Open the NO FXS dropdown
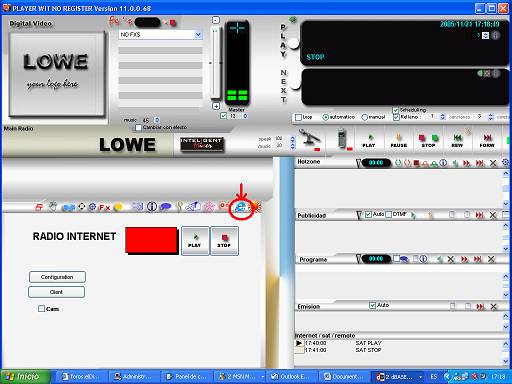 (161, 35)
